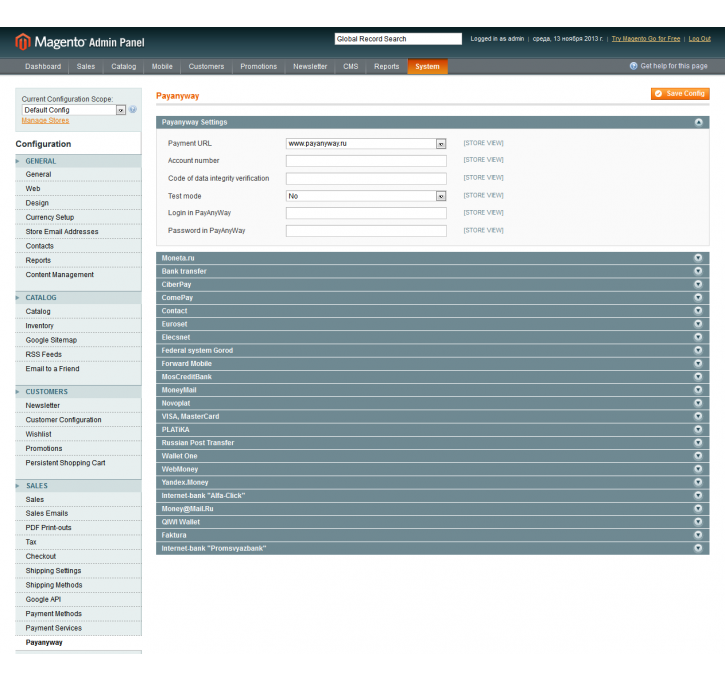Expand the MosCreditBank arrow icon
The width and height of the screenshot is (725, 680).
[x=698, y=376]
